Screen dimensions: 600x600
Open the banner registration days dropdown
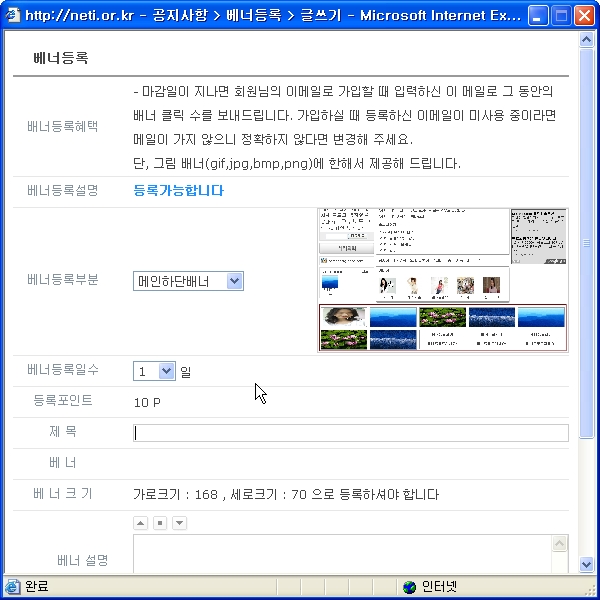154,371
